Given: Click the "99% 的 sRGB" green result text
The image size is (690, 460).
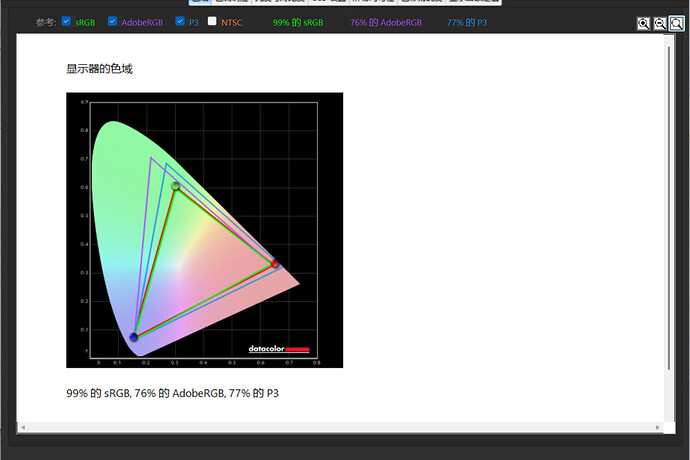Looking at the screenshot, I should coord(298,22).
